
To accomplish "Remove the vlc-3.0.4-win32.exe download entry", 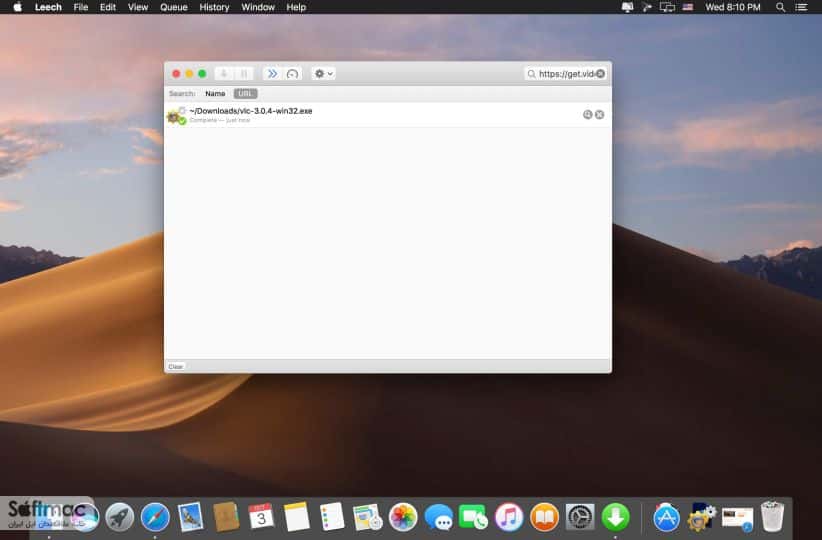I will coord(599,114).
